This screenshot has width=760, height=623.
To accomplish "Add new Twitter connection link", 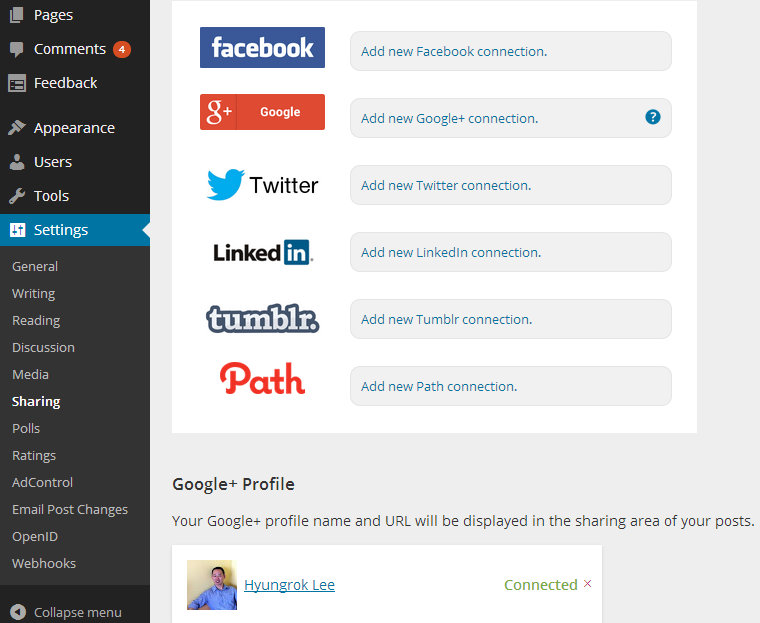I will (445, 185).
